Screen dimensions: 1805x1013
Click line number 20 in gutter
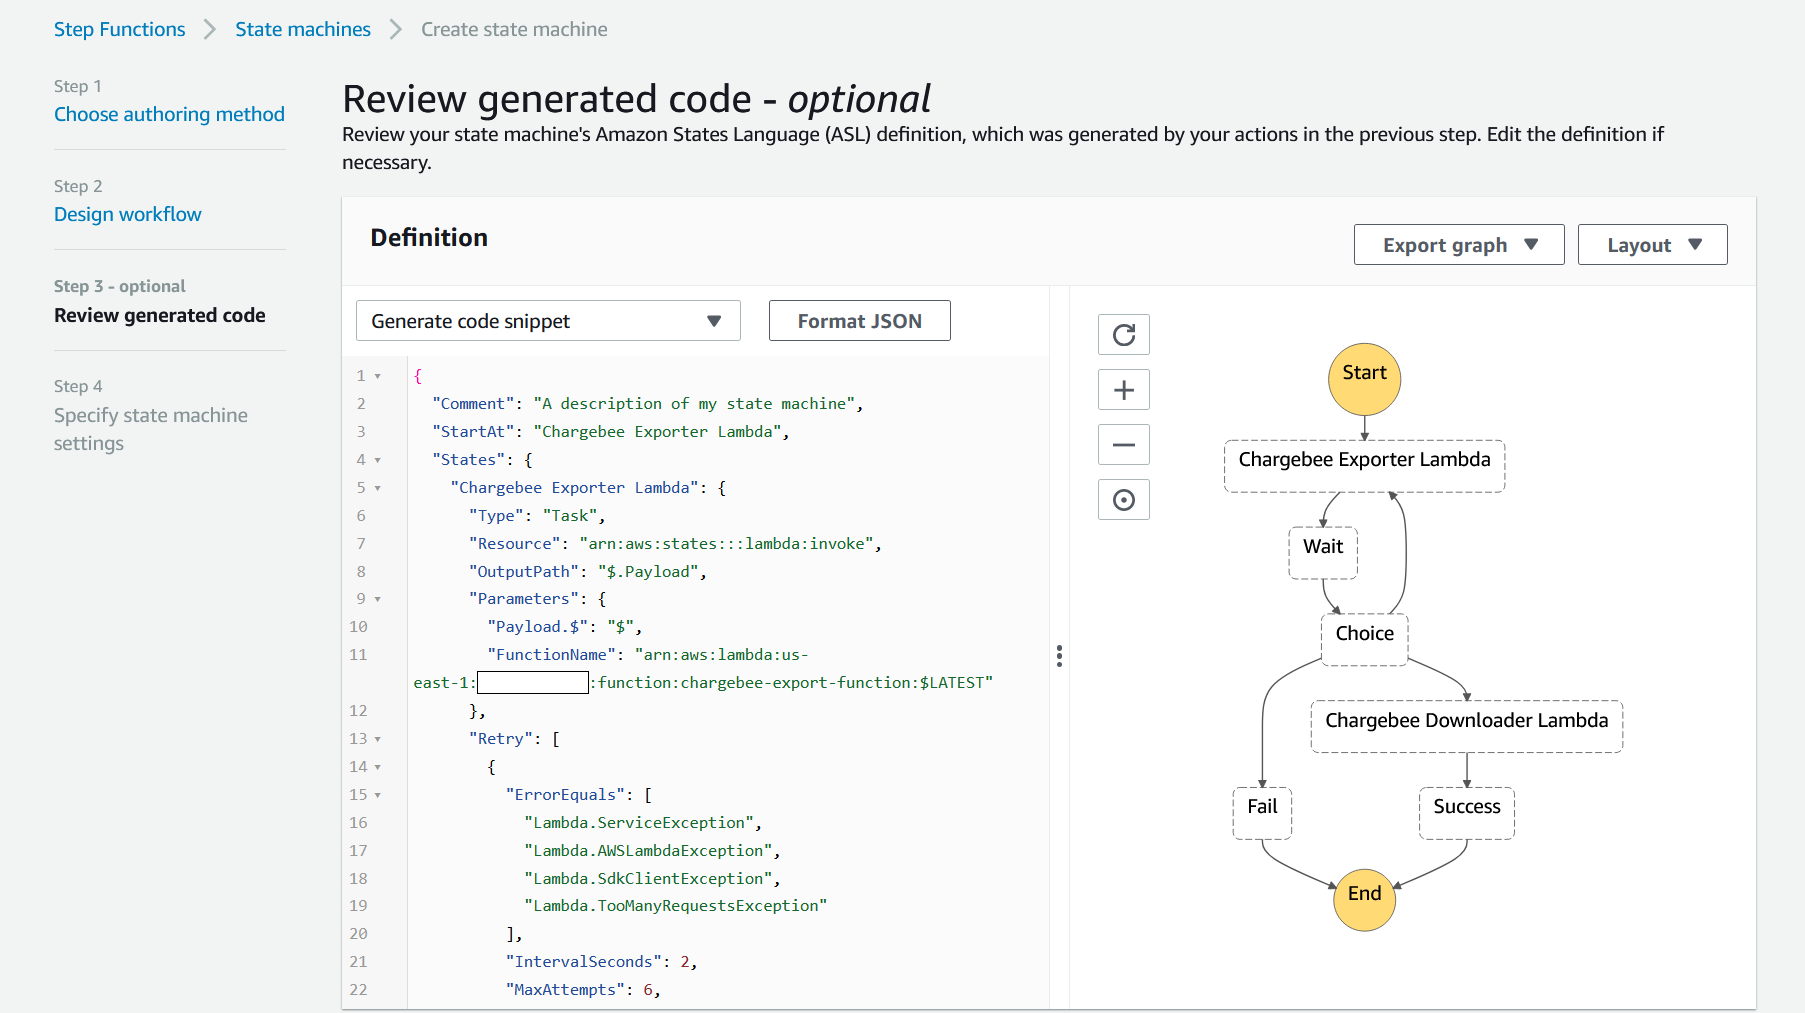(358, 934)
